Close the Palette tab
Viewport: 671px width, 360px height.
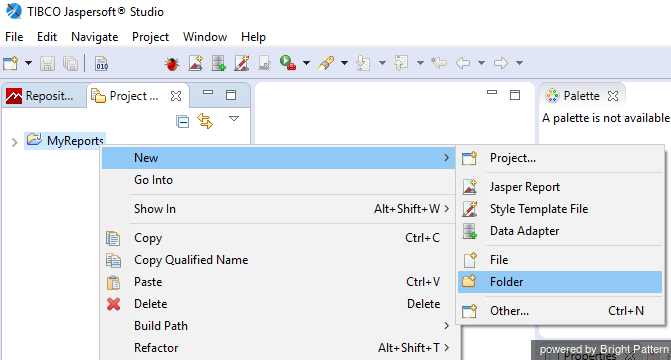(x=613, y=96)
